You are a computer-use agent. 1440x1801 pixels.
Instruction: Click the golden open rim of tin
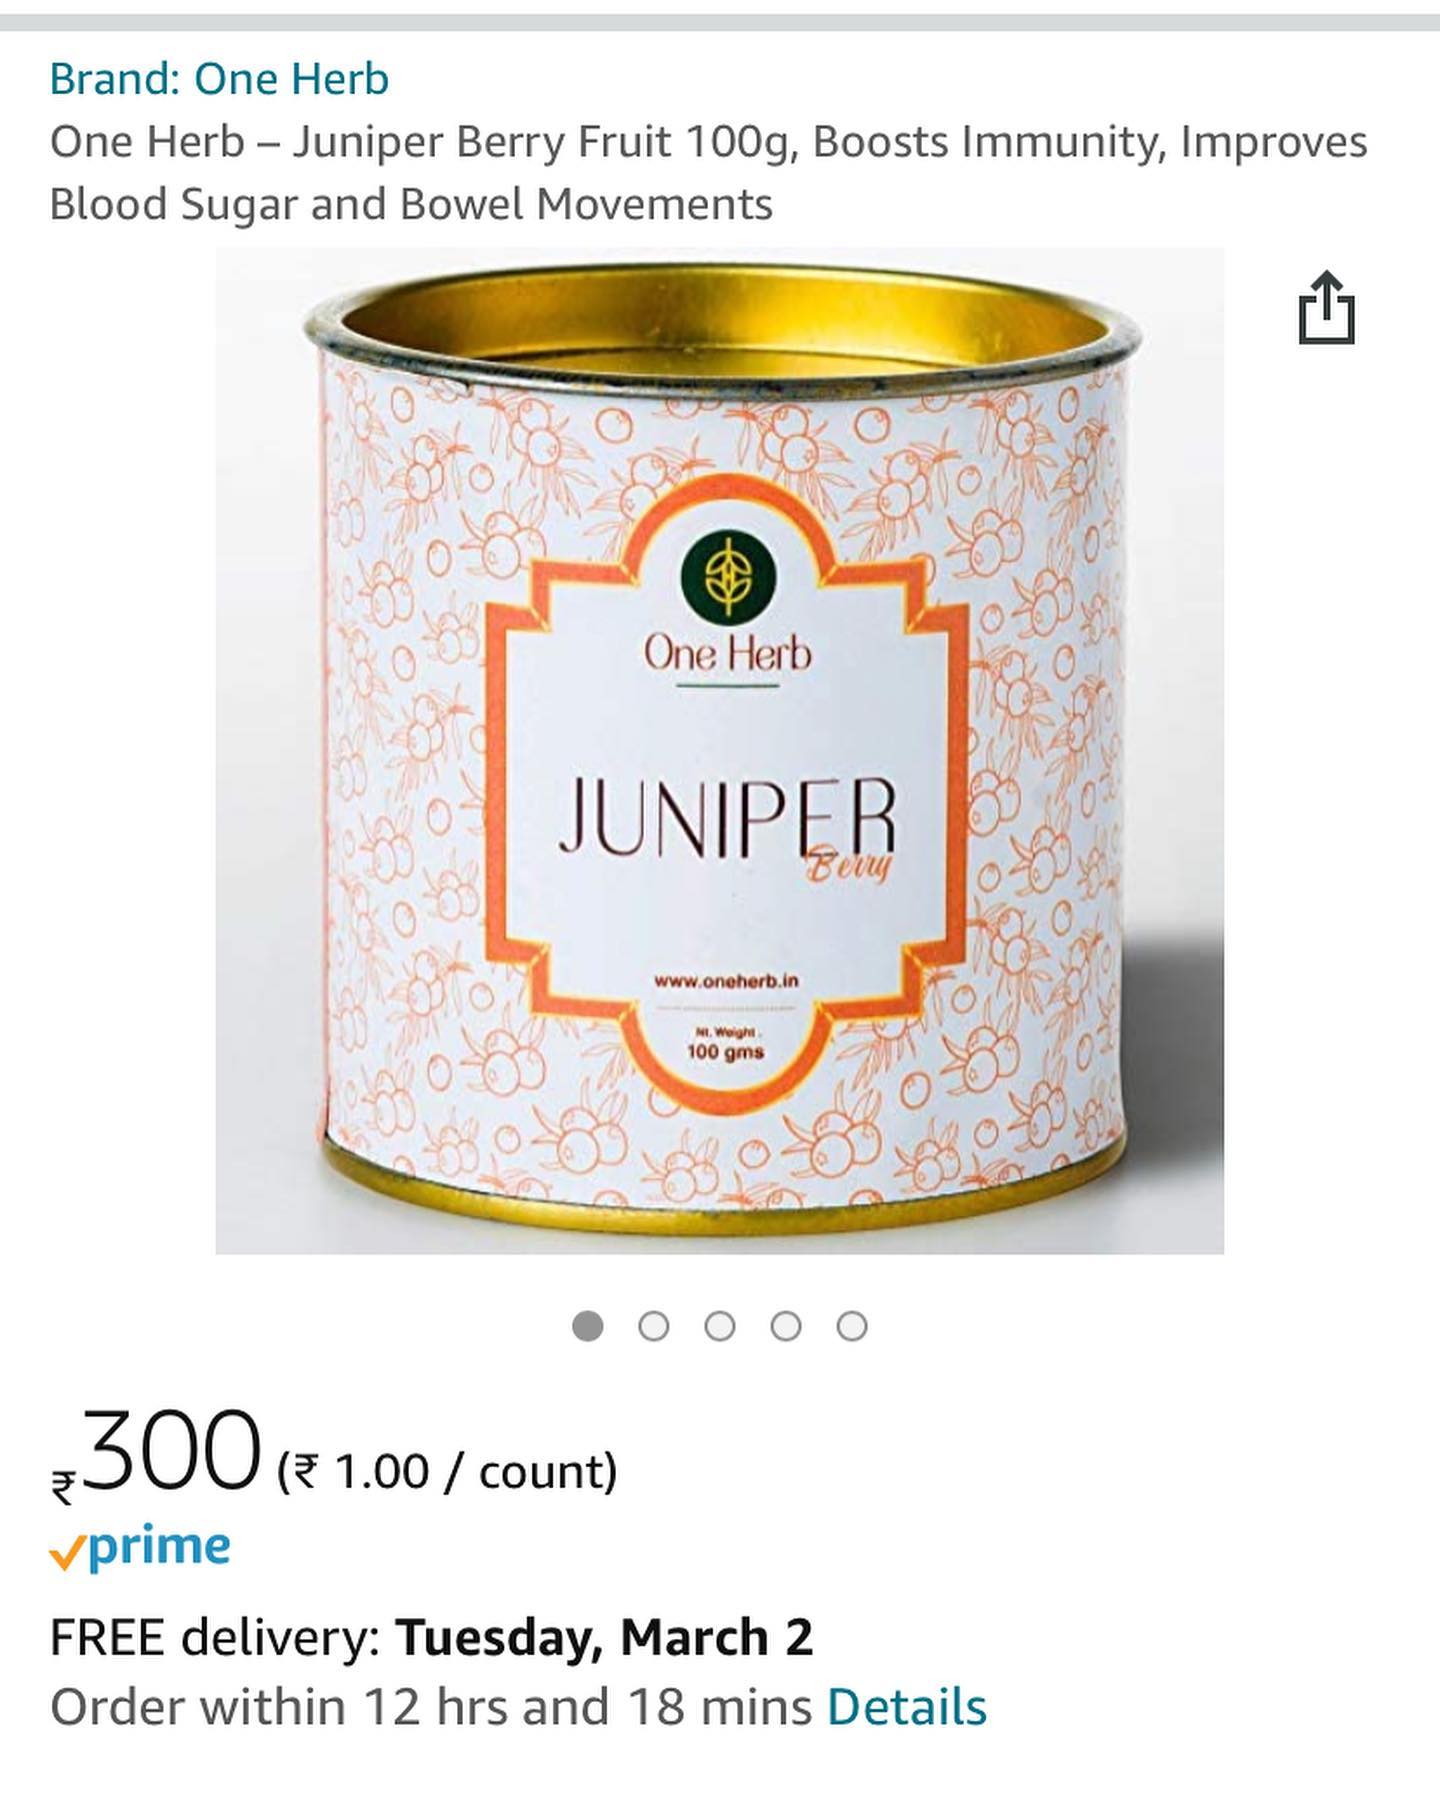point(724,325)
